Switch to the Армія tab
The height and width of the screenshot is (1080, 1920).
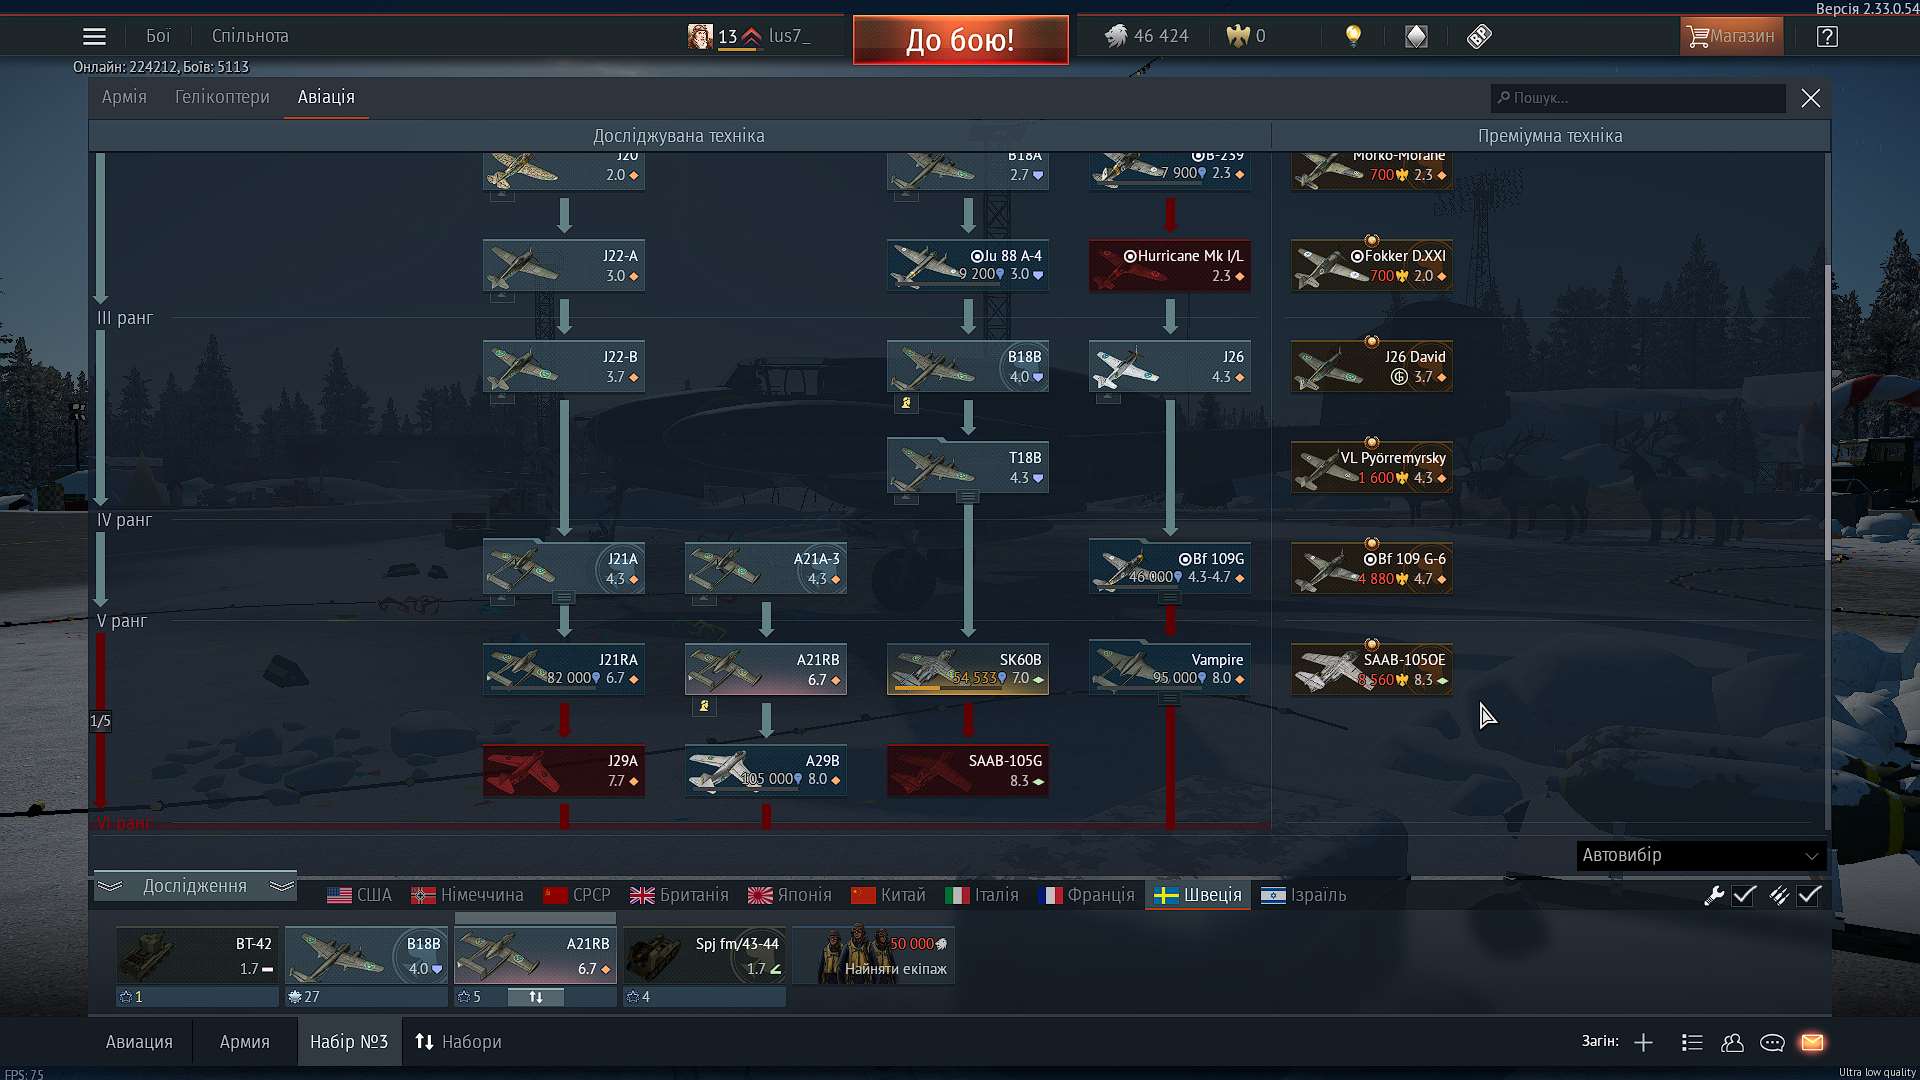click(x=124, y=97)
